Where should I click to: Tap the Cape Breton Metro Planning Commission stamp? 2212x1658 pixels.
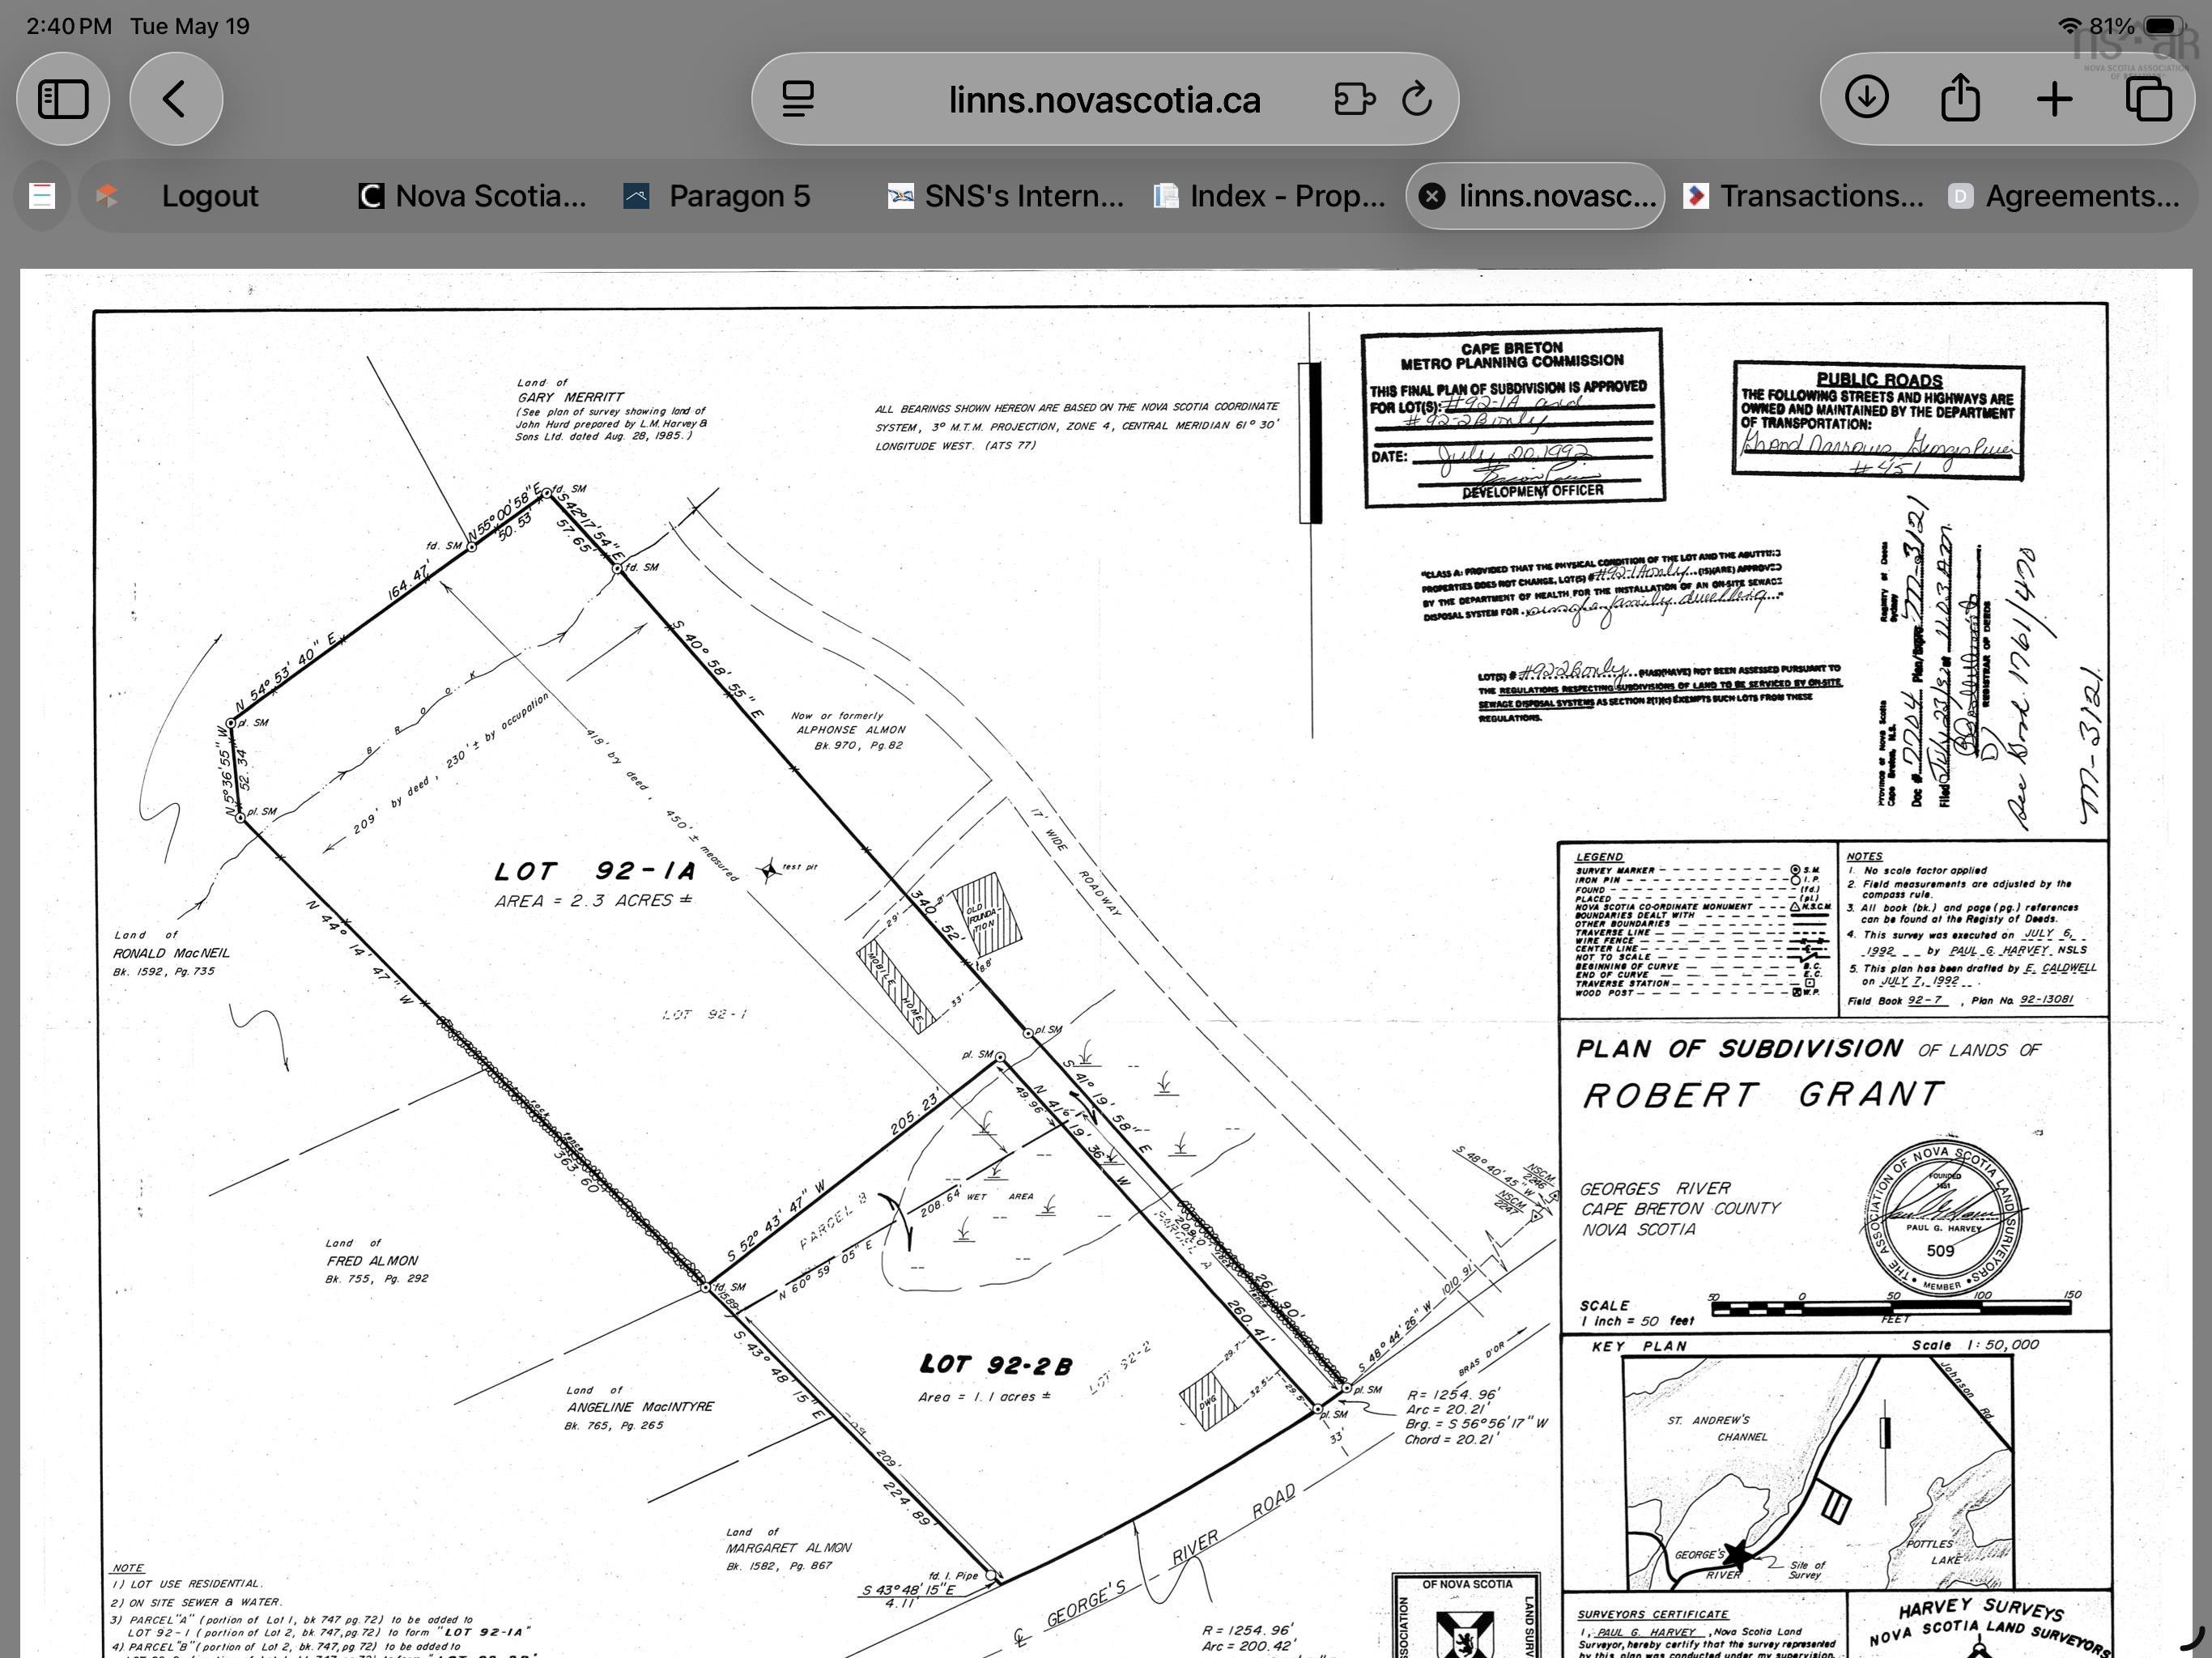point(1513,418)
